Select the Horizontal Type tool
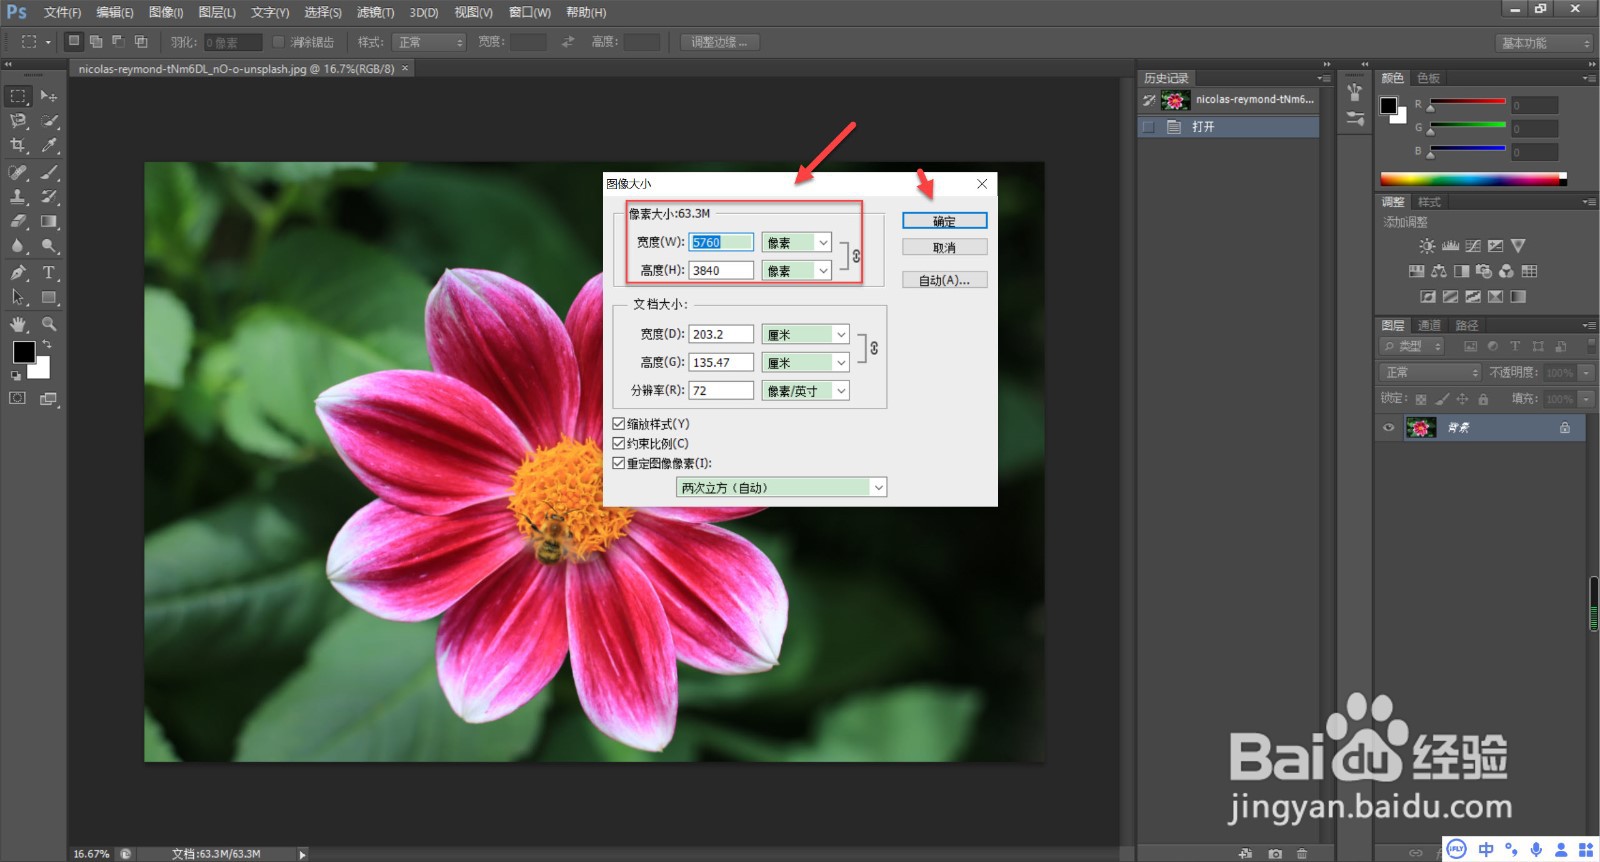The image size is (1600, 862). (49, 272)
